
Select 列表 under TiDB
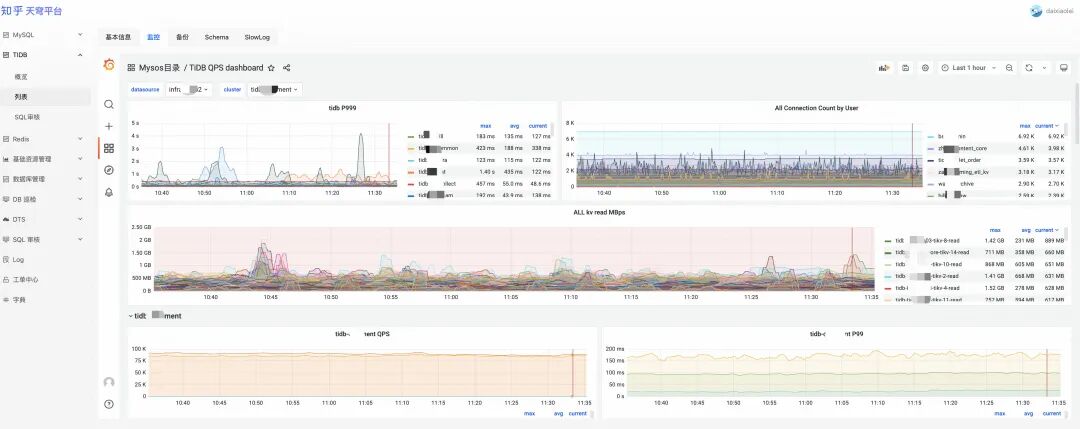tap(21, 97)
